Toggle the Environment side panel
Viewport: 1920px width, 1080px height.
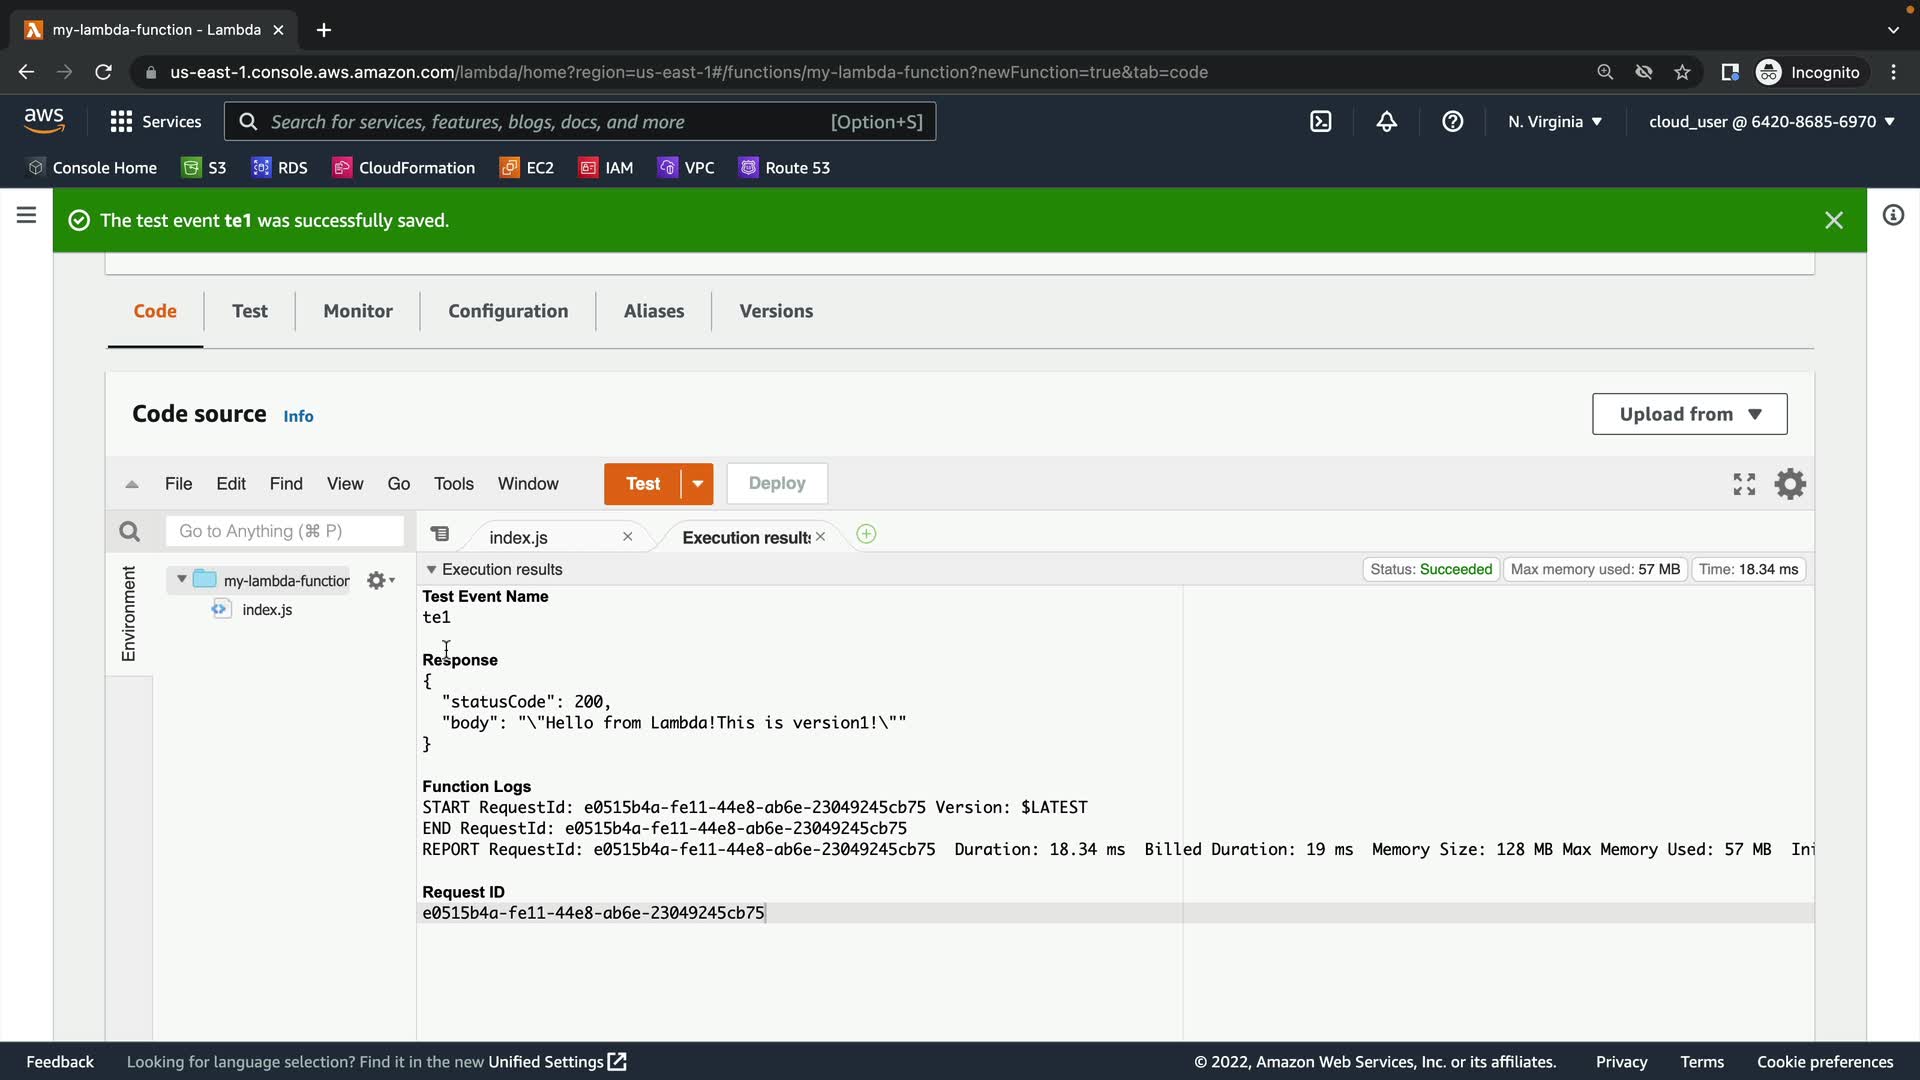coord(129,613)
